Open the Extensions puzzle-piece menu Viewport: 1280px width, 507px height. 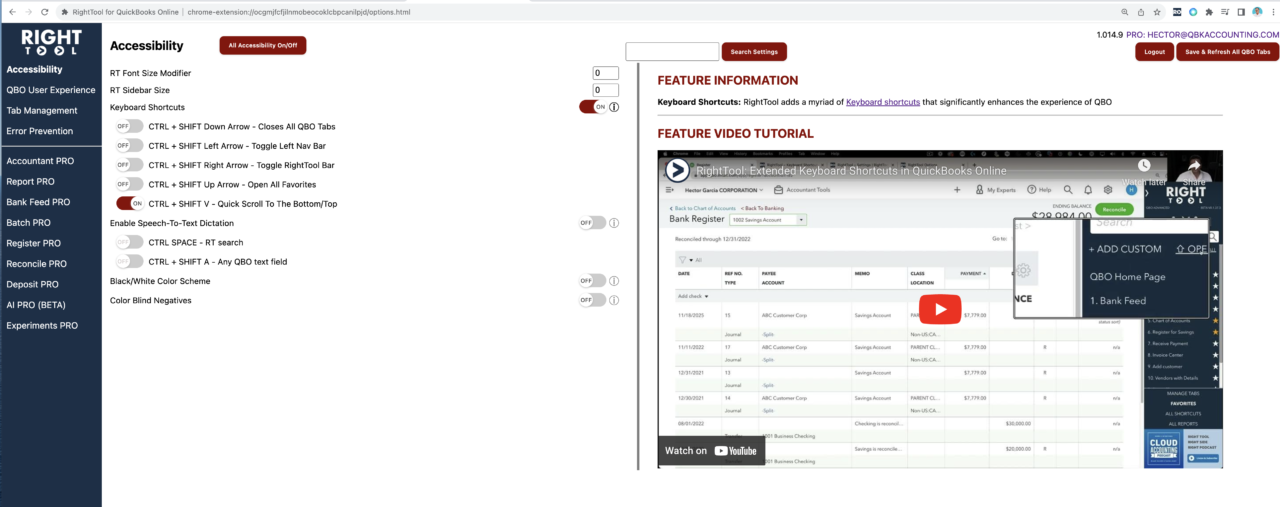1209,12
